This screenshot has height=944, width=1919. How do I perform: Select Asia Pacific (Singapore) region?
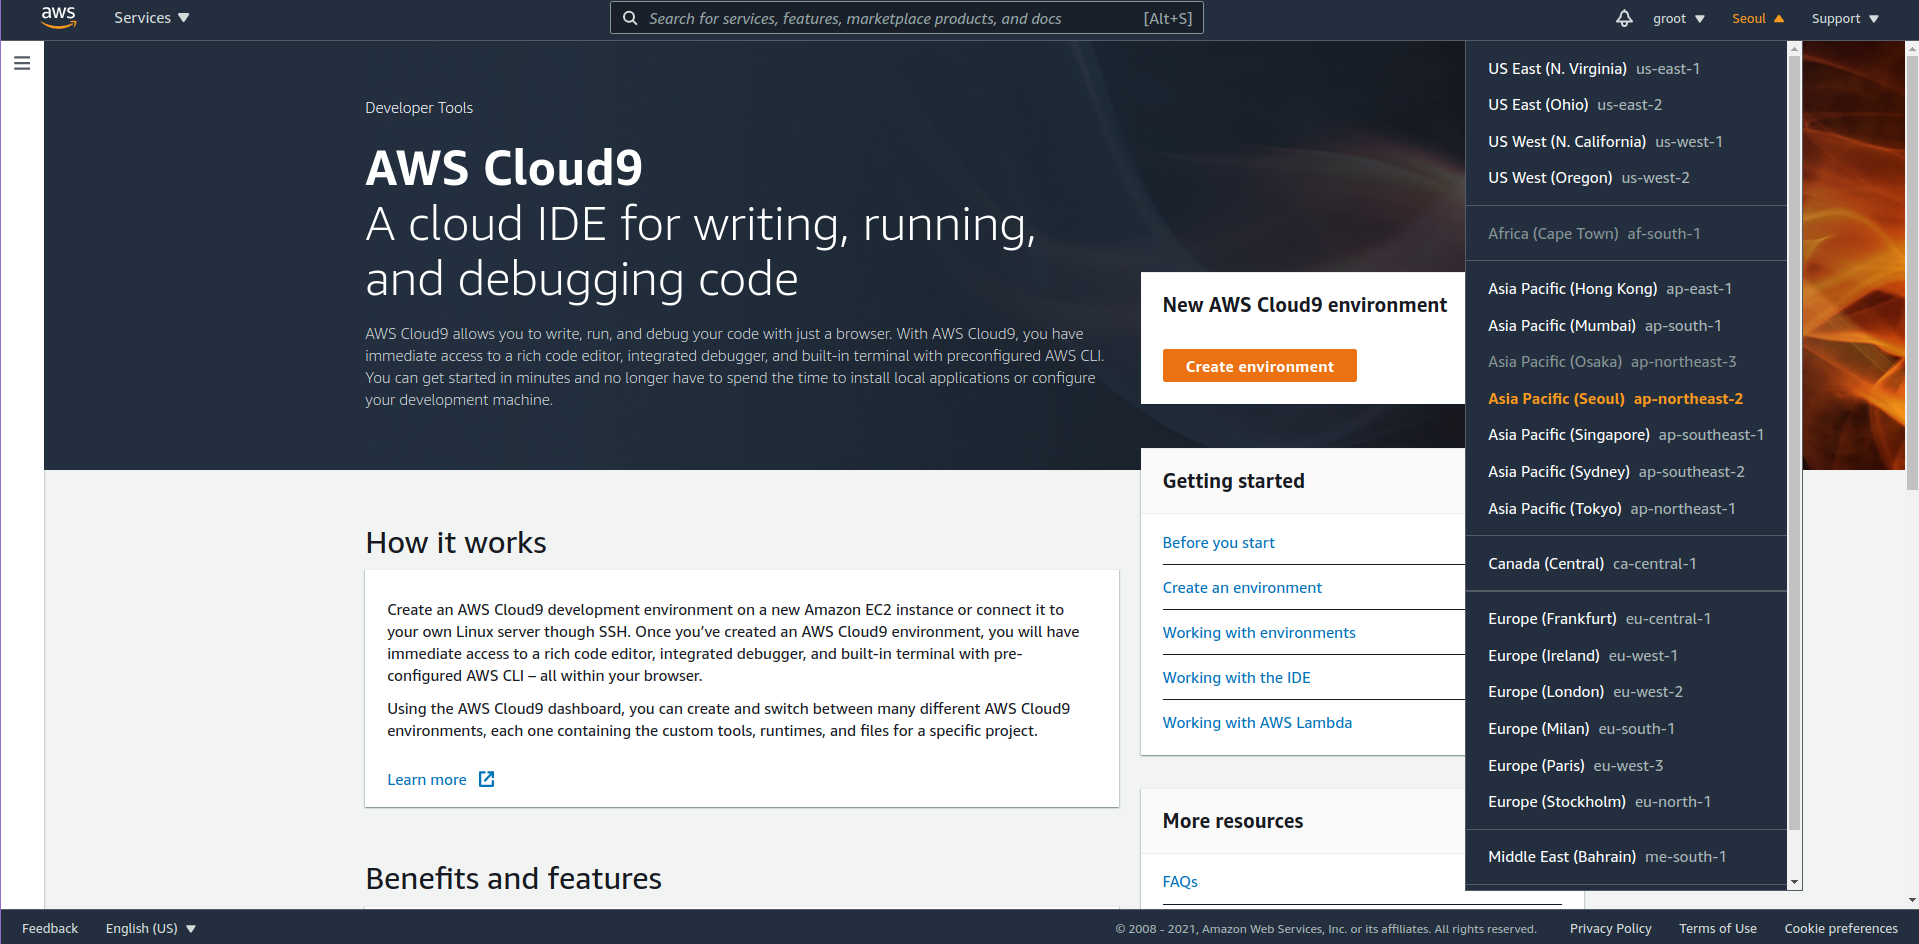pyautogui.click(x=1626, y=434)
